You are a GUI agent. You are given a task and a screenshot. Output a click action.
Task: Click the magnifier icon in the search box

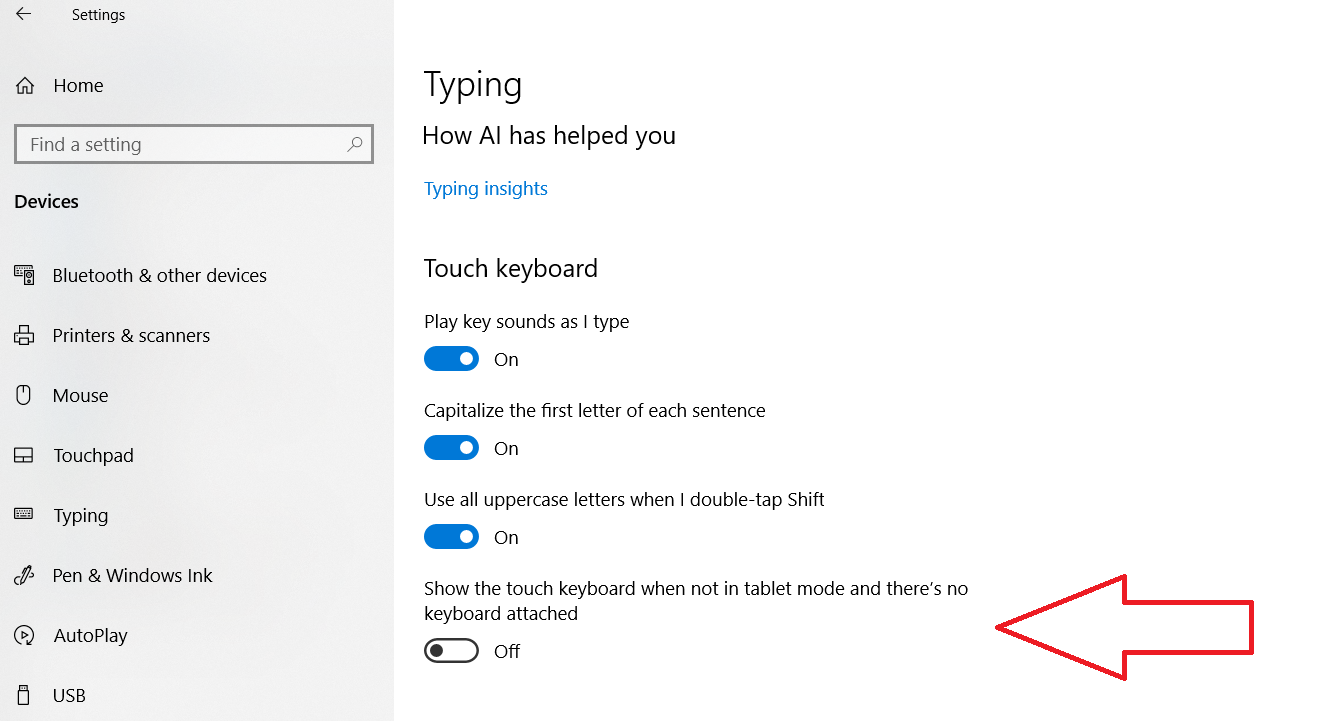[x=355, y=144]
